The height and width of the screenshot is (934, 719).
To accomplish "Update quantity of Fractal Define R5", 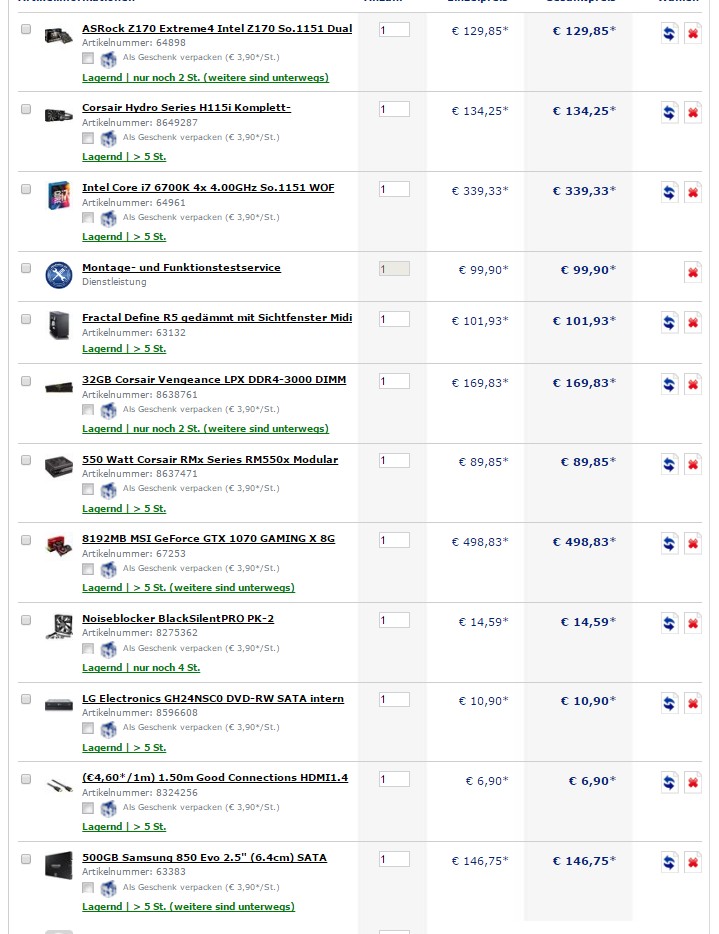I will point(669,323).
